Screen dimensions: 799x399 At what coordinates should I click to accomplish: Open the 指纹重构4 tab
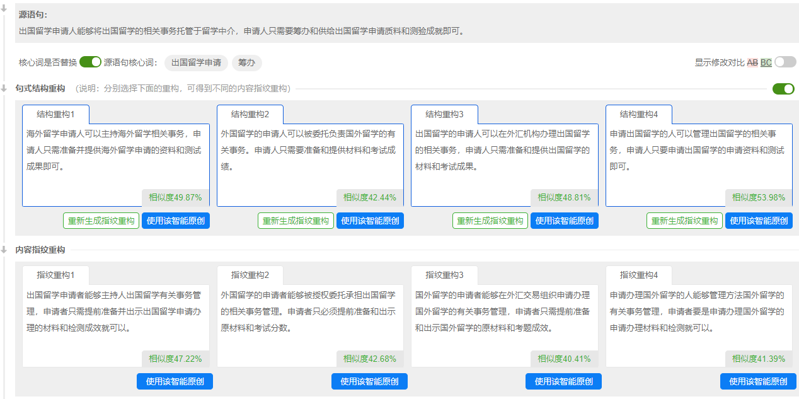coord(639,275)
